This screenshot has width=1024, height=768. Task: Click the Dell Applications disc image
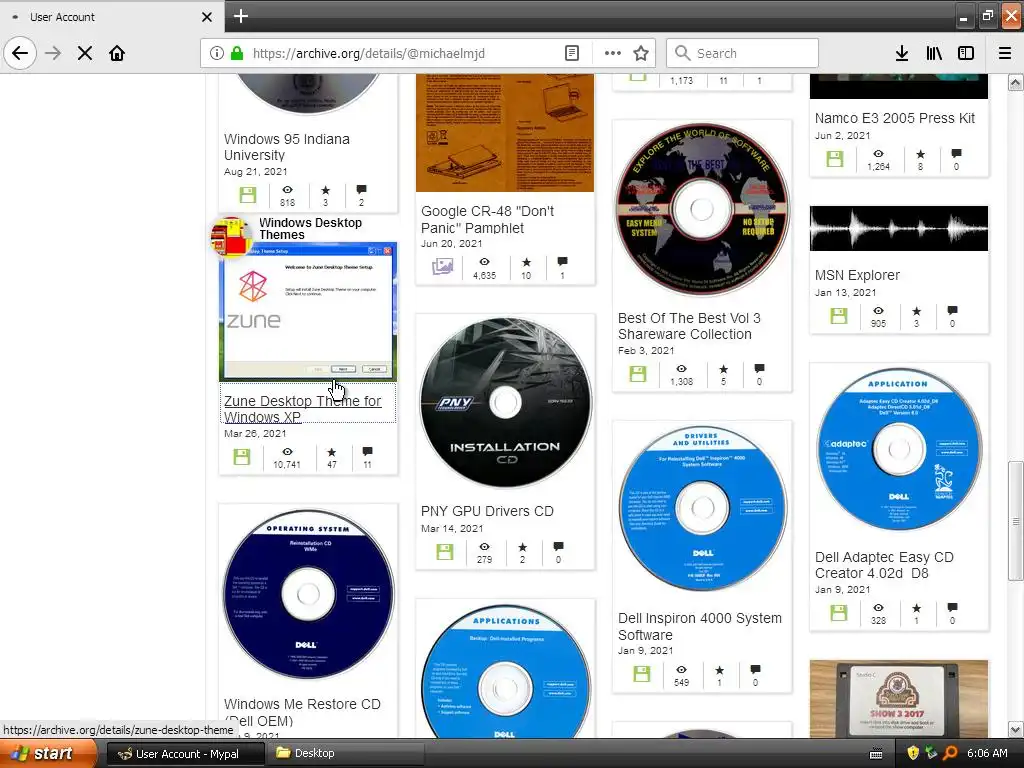tap(505, 673)
